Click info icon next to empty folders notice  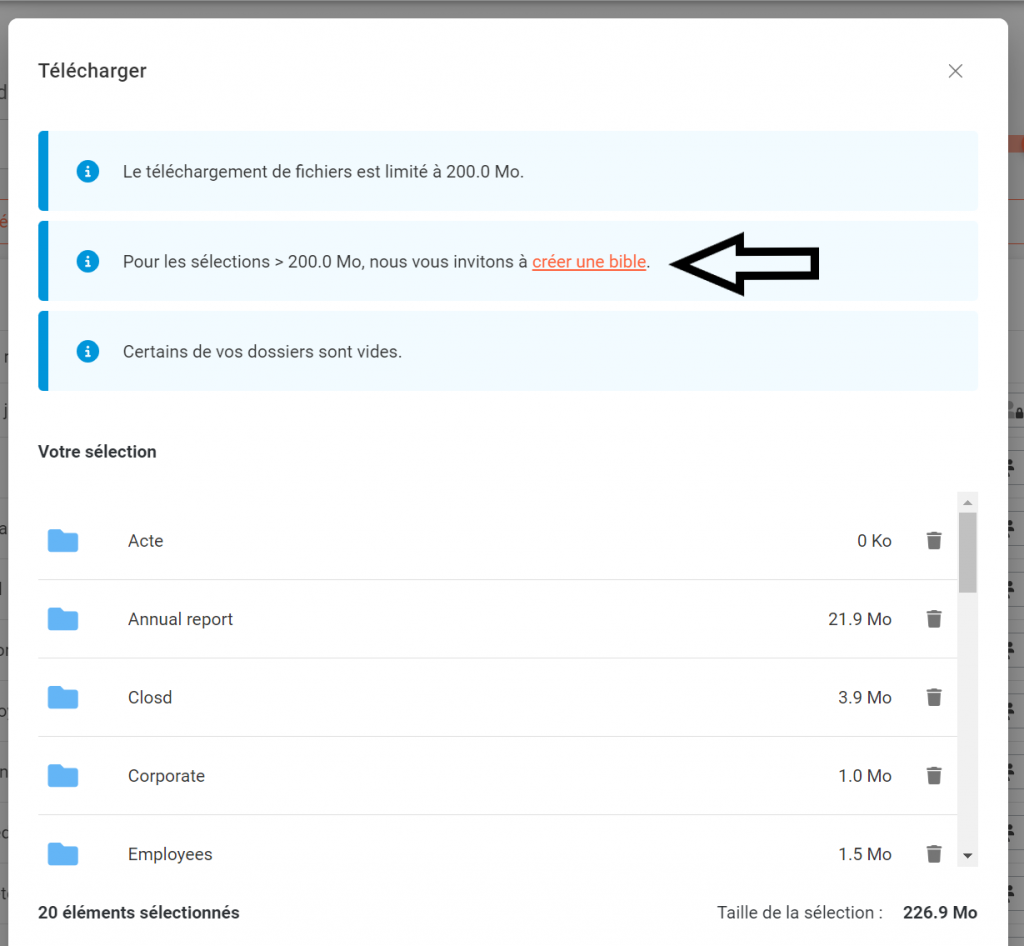[88, 352]
